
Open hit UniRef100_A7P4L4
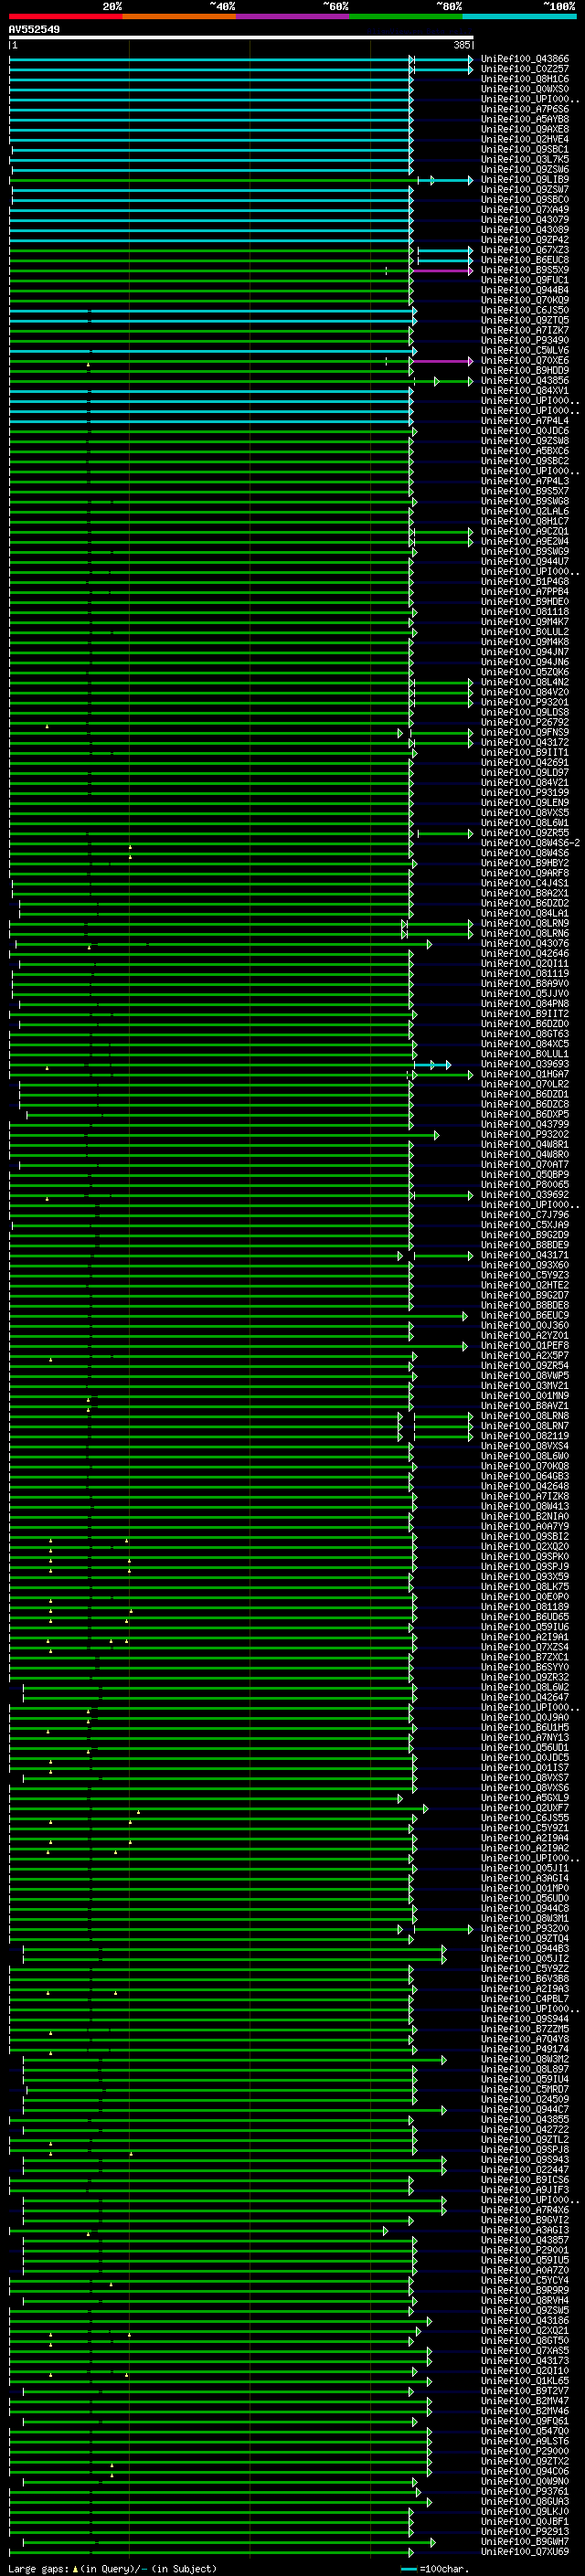[525, 421]
